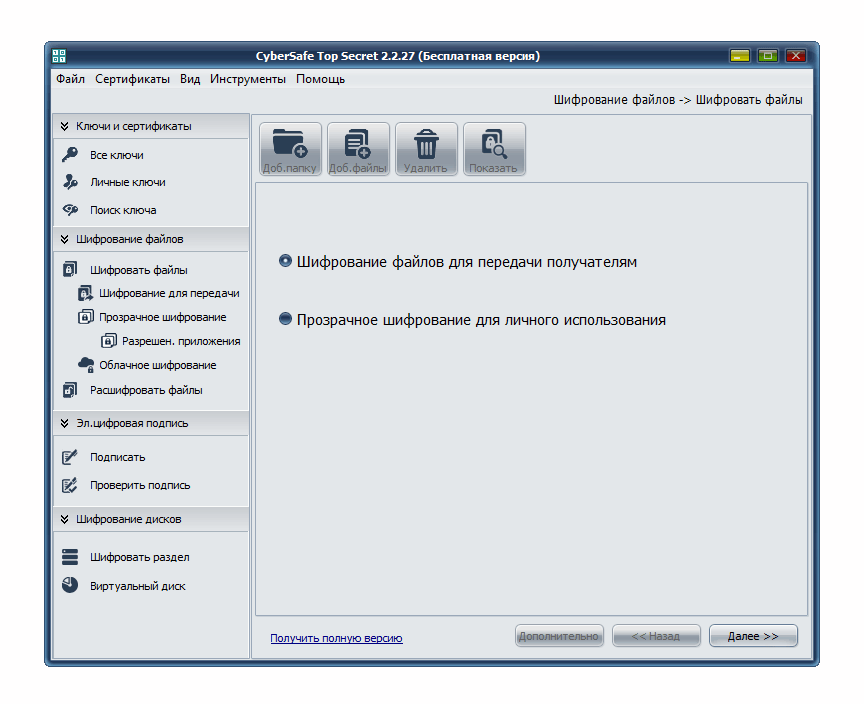Open All Keys via key icon
This screenshot has height=704, width=864.
tap(70, 155)
